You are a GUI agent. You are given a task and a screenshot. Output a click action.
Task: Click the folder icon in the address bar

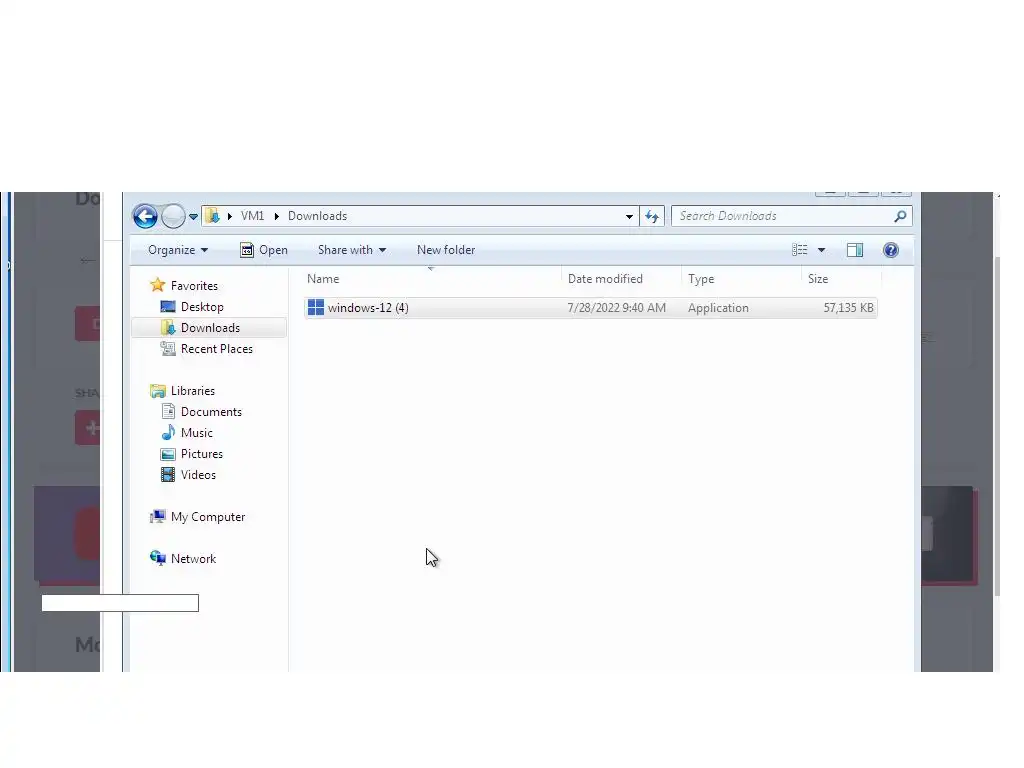tap(212, 216)
